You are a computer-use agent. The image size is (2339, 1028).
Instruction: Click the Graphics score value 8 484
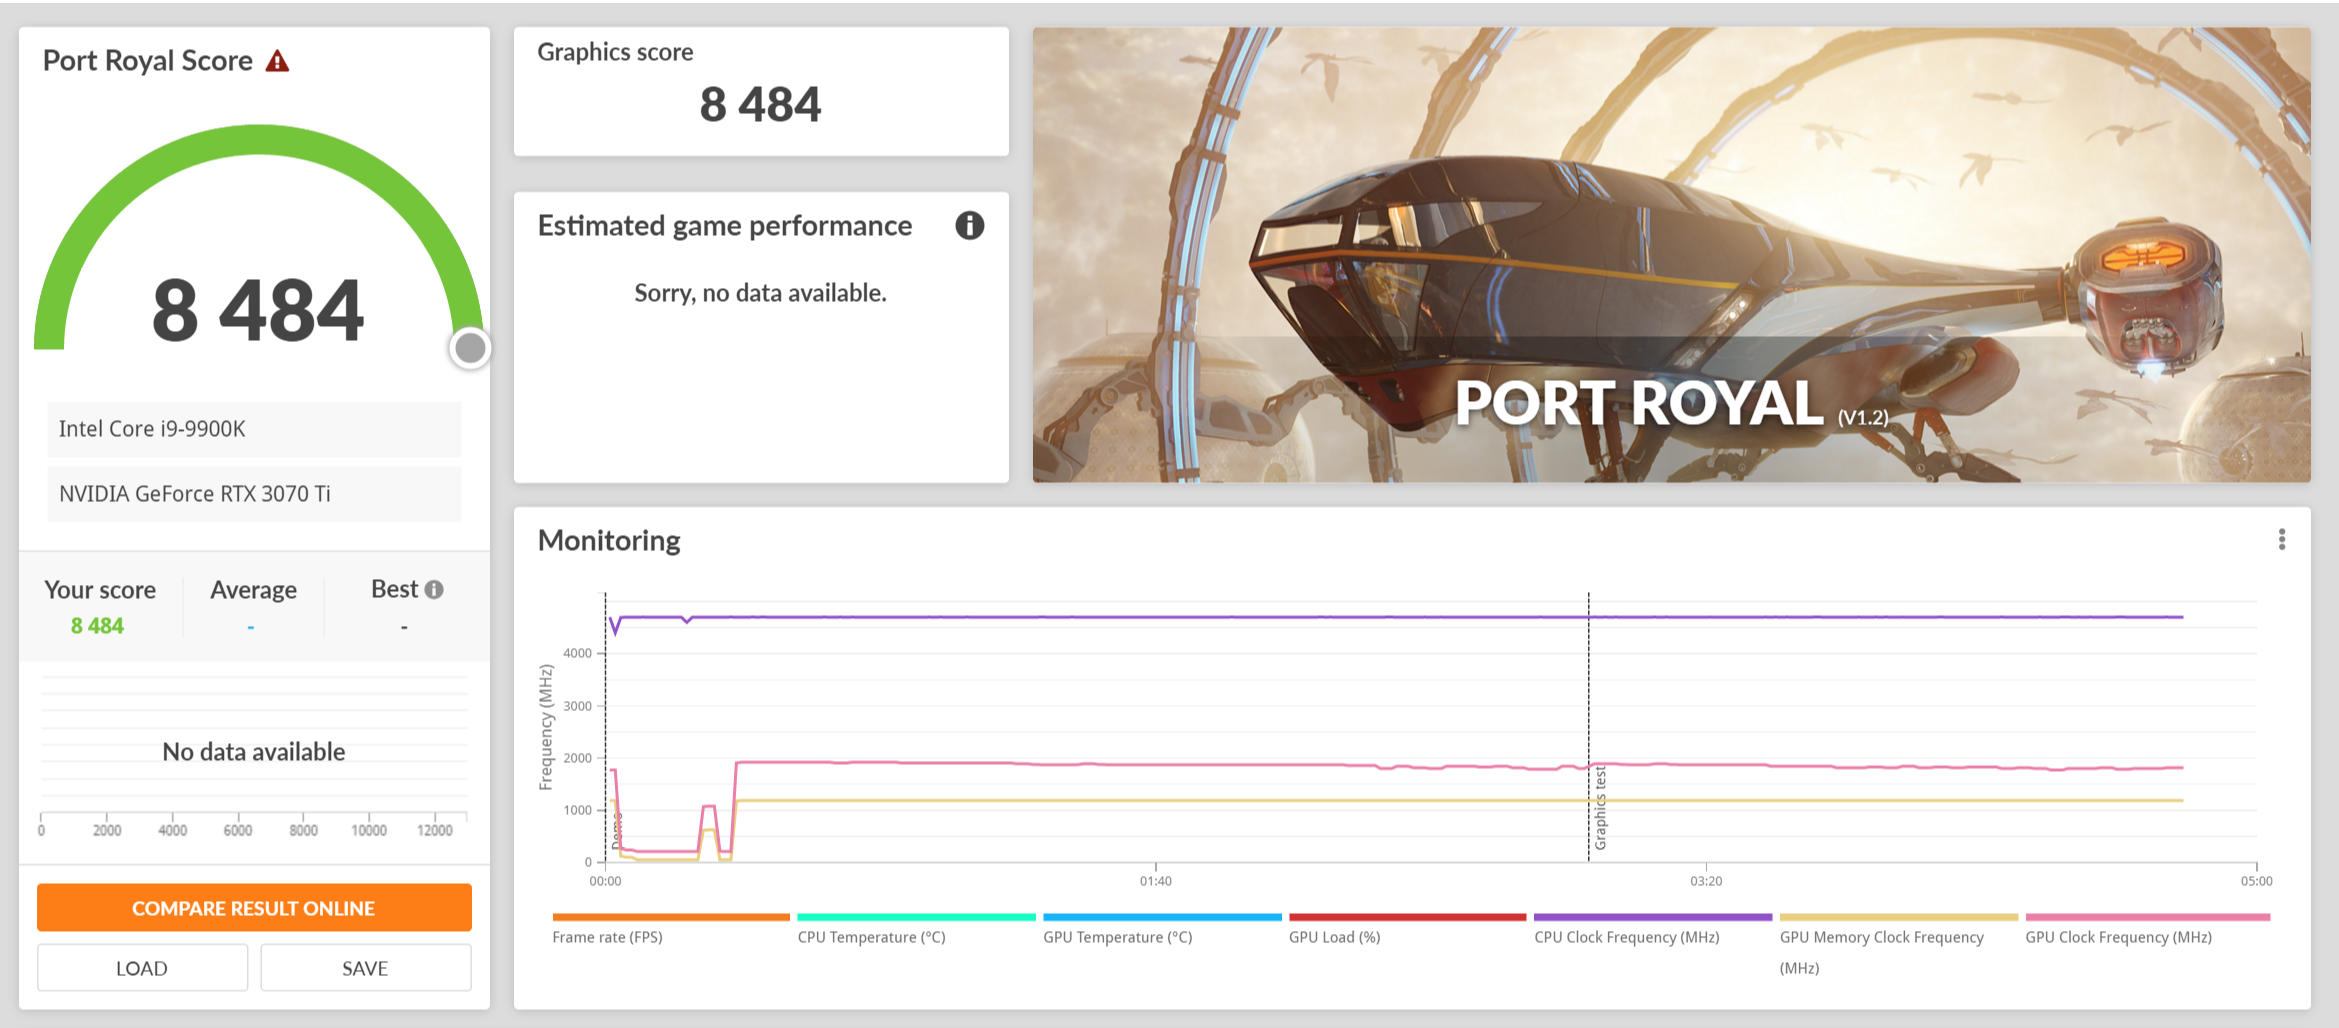click(x=760, y=105)
